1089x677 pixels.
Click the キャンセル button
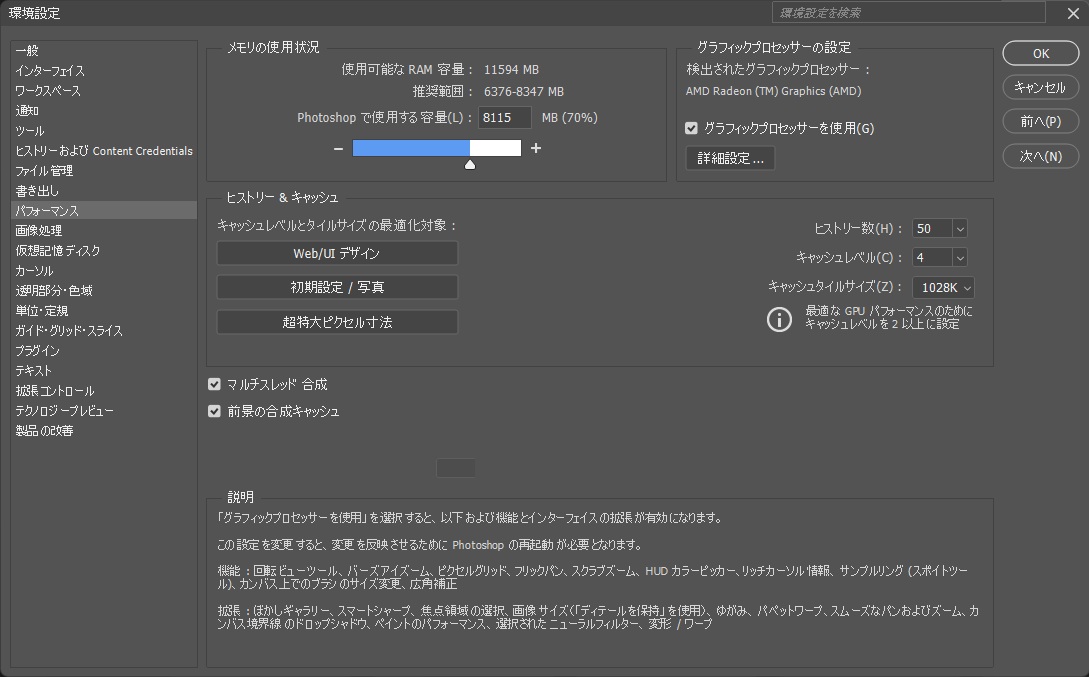coord(1040,87)
